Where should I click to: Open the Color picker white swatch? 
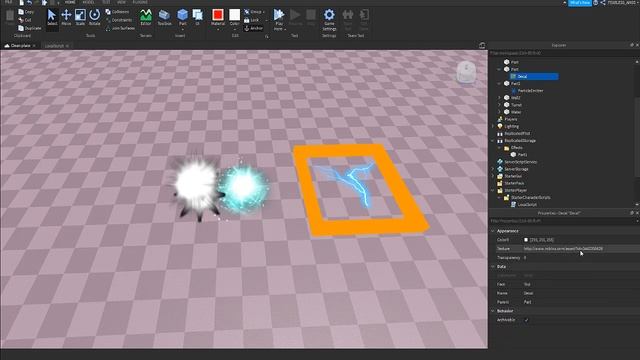tap(234, 15)
